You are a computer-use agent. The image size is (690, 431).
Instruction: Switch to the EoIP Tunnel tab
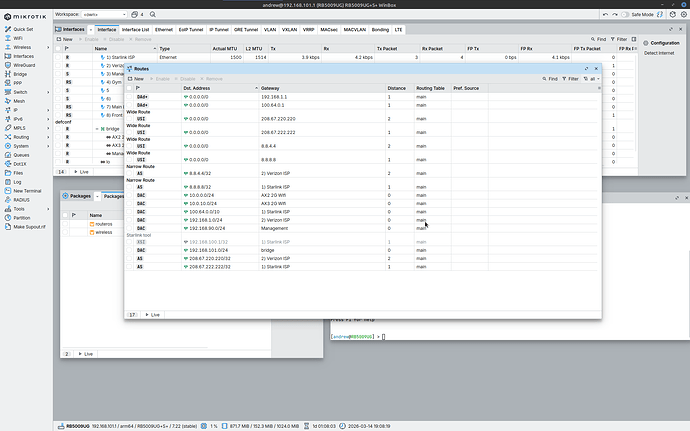pyautogui.click(x=191, y=29)
